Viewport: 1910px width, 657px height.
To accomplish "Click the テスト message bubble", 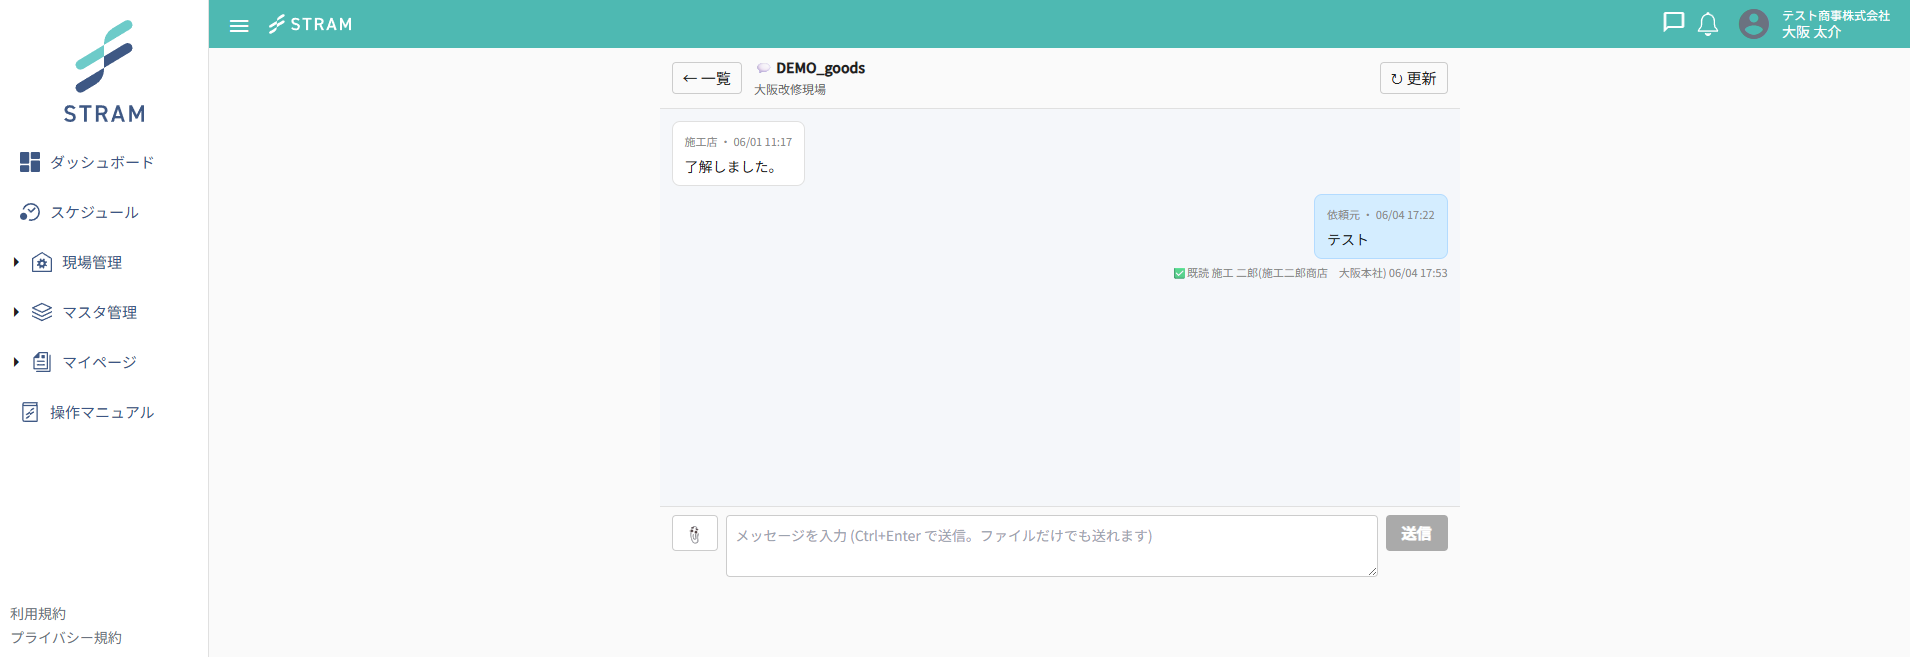I will tap(1381, 226).
